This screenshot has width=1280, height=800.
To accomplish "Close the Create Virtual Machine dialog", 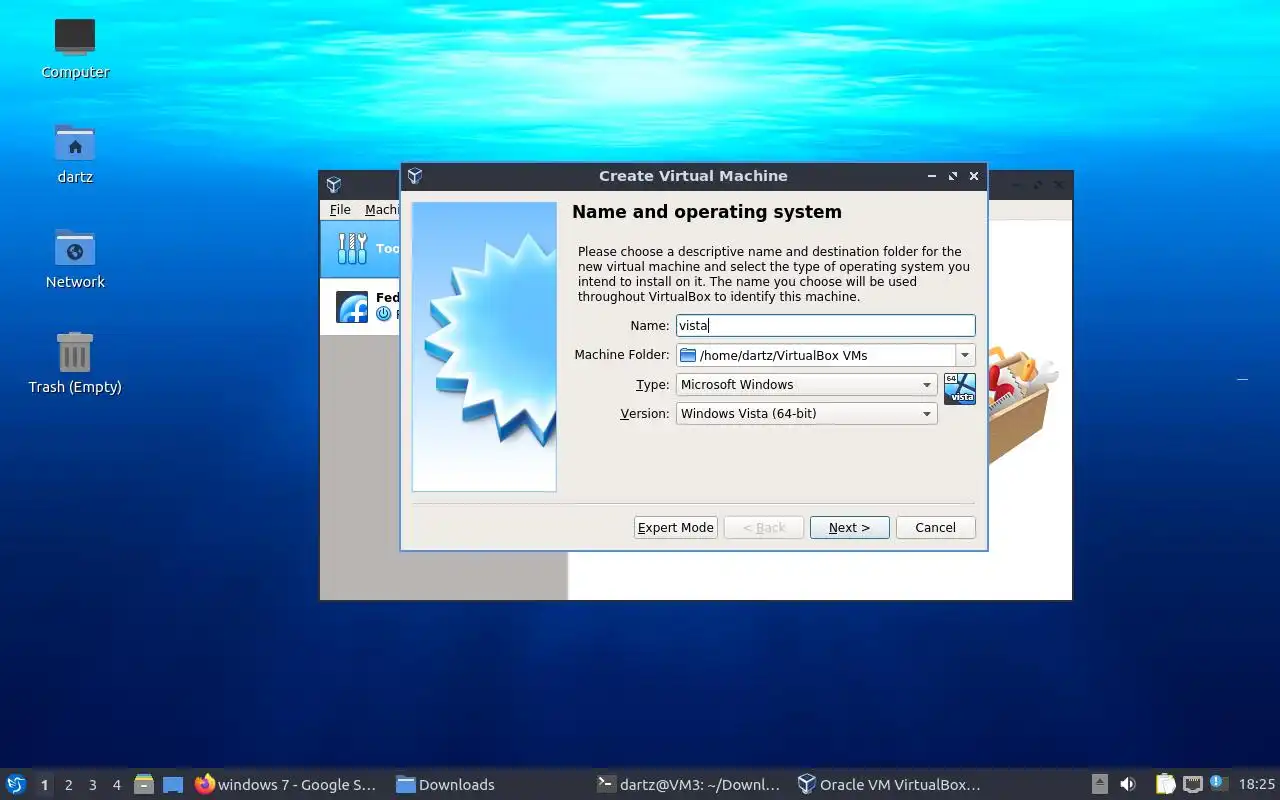I will tap(974, 176).
